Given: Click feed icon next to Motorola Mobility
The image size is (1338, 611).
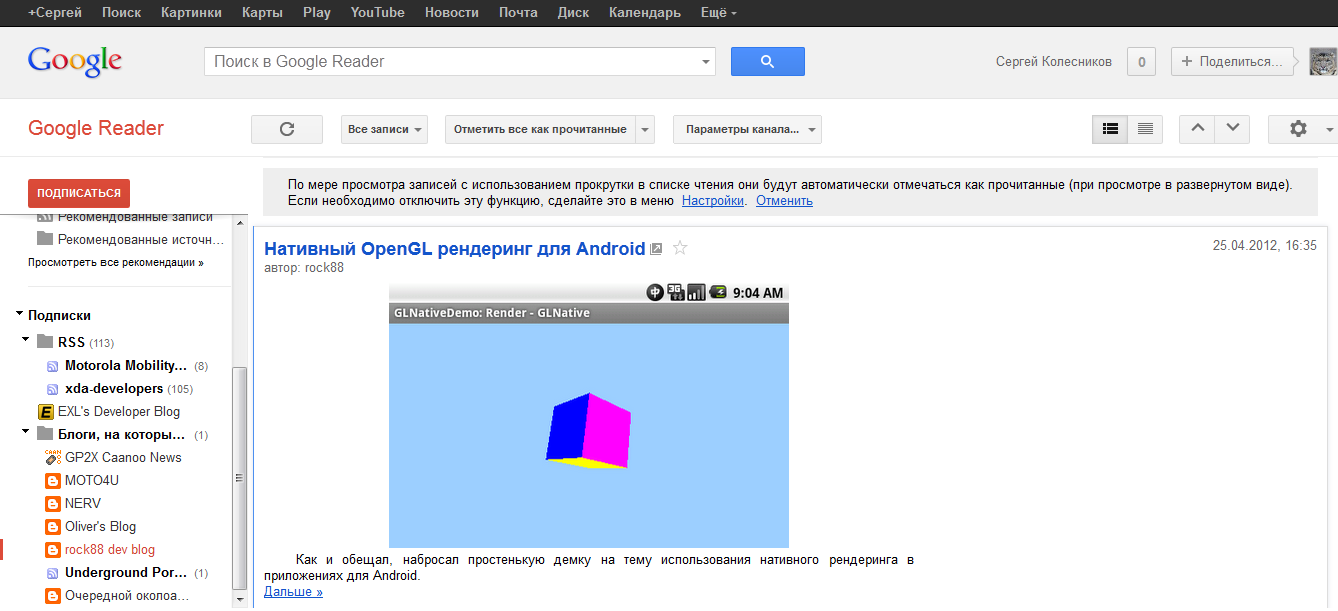Looking at the screenshot, I should (53, 366).
